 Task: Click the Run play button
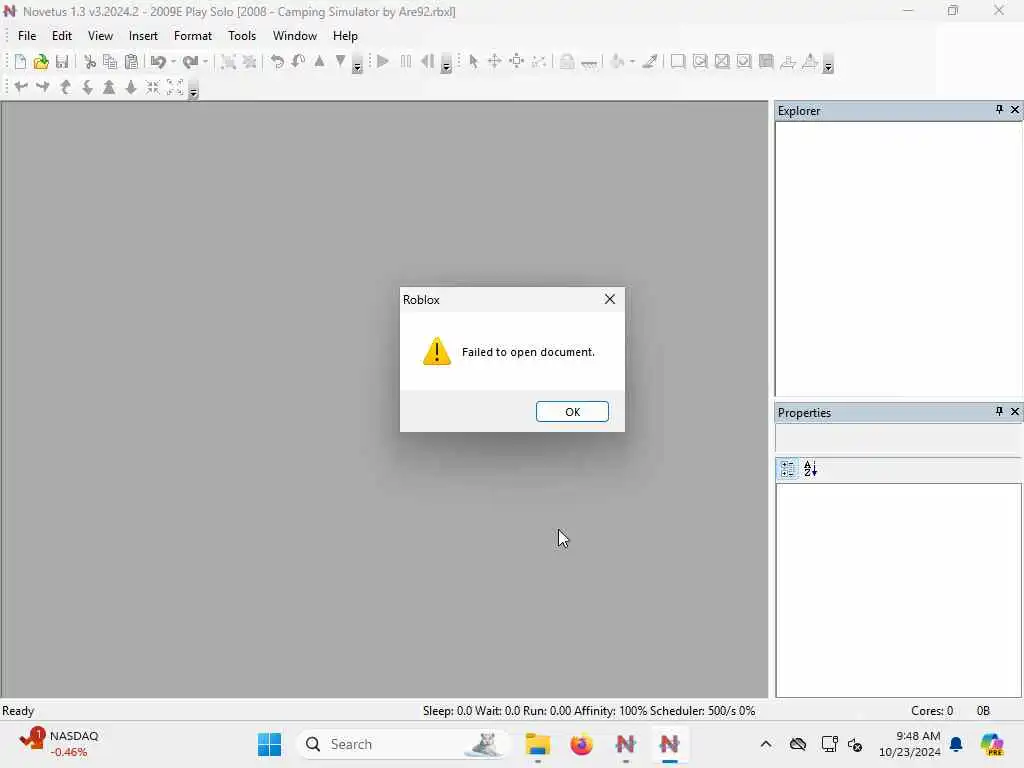point(383,62)
